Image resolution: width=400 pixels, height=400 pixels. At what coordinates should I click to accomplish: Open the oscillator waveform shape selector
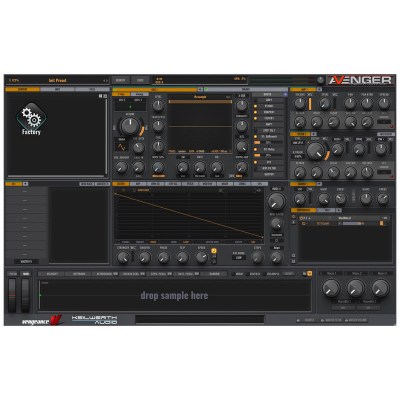pyautogui.click(x=122, y=147)
